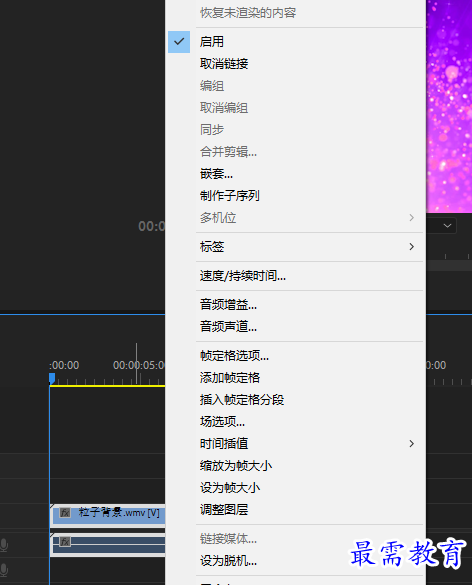Select 取消链接 from the context menu
Image resolution: width=472 pixels, height=585 pixels.
pyautogui.click(x=295, y=64)
